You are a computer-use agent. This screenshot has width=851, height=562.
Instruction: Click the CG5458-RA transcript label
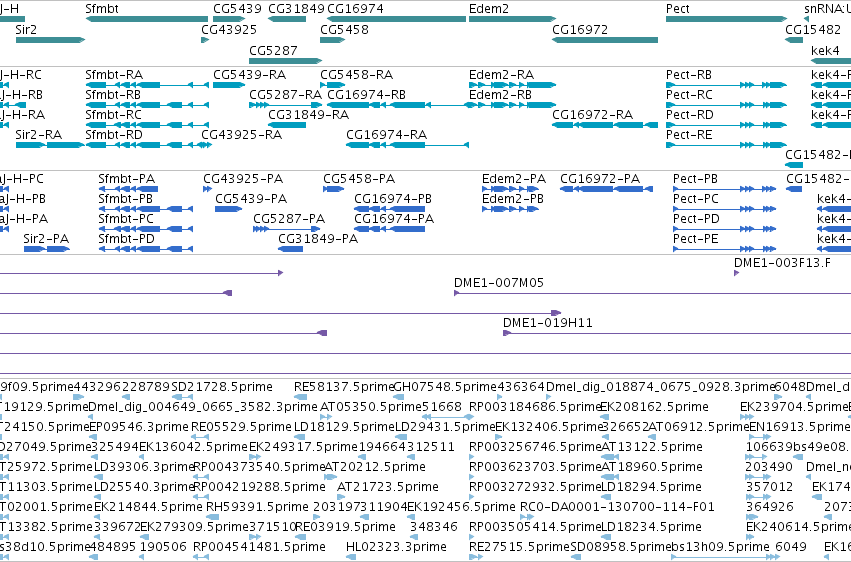click(357, 74)
